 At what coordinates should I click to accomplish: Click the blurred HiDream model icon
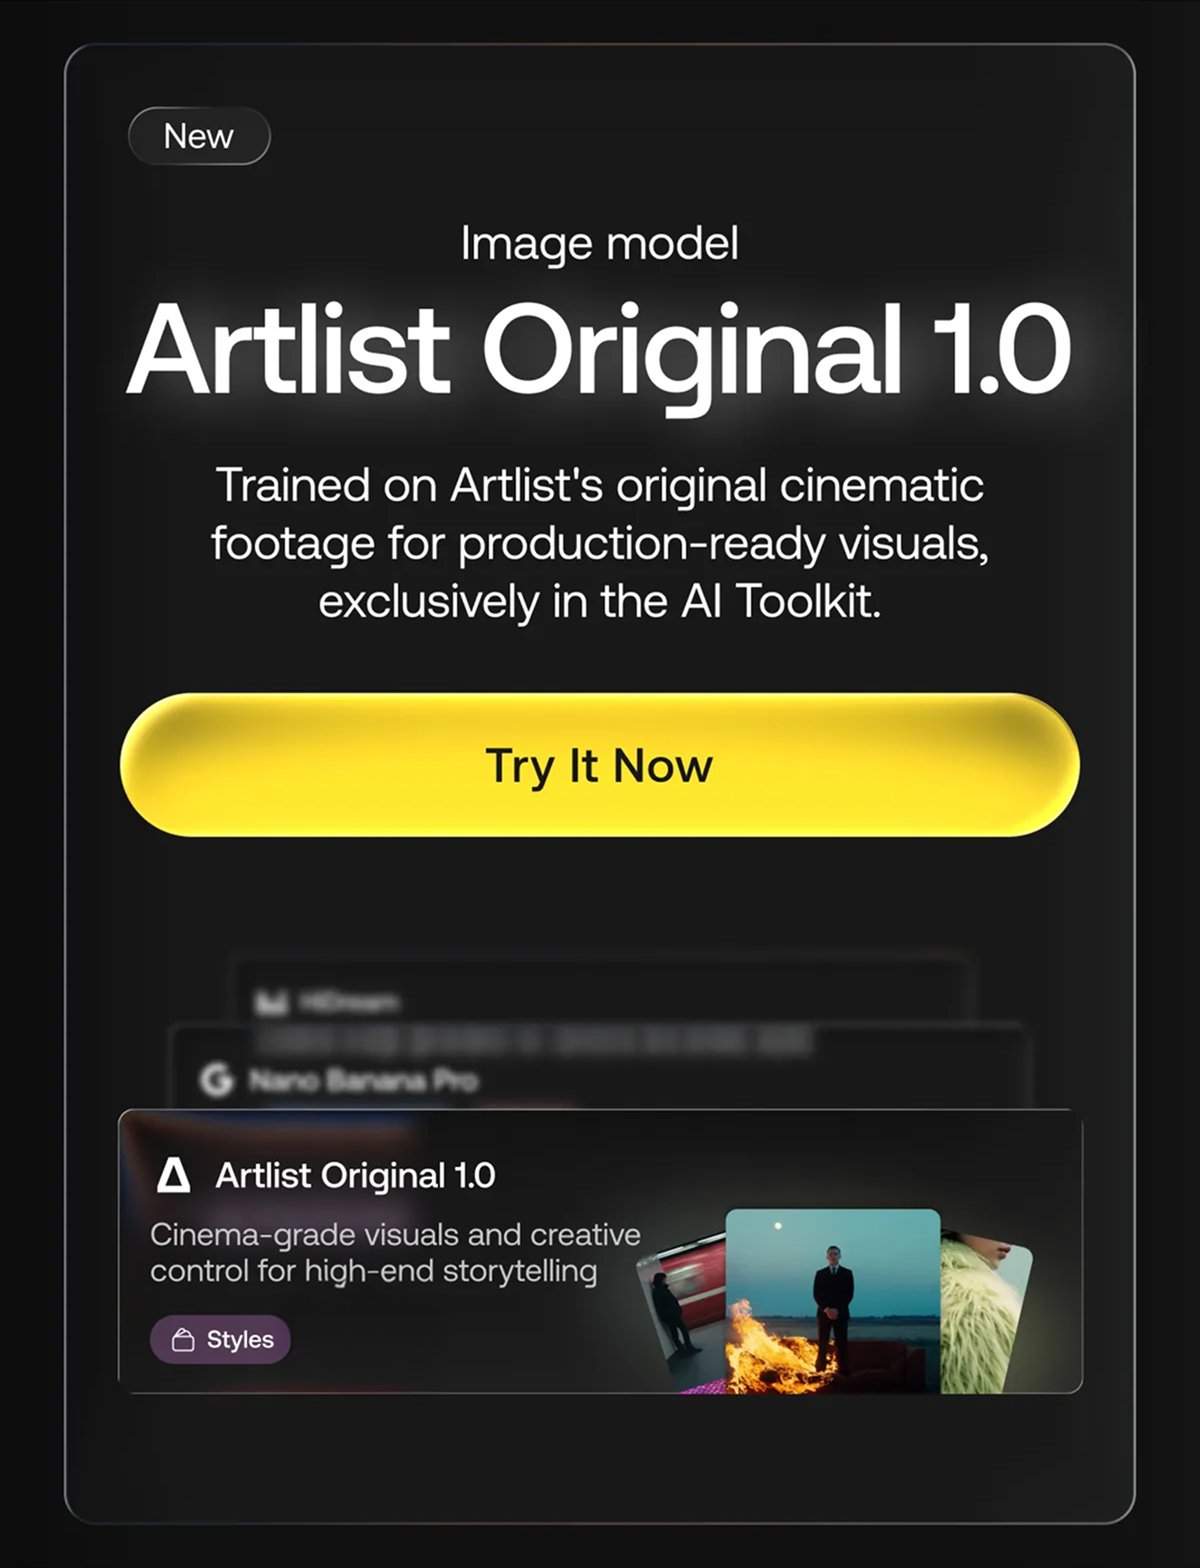[268, 1001]
